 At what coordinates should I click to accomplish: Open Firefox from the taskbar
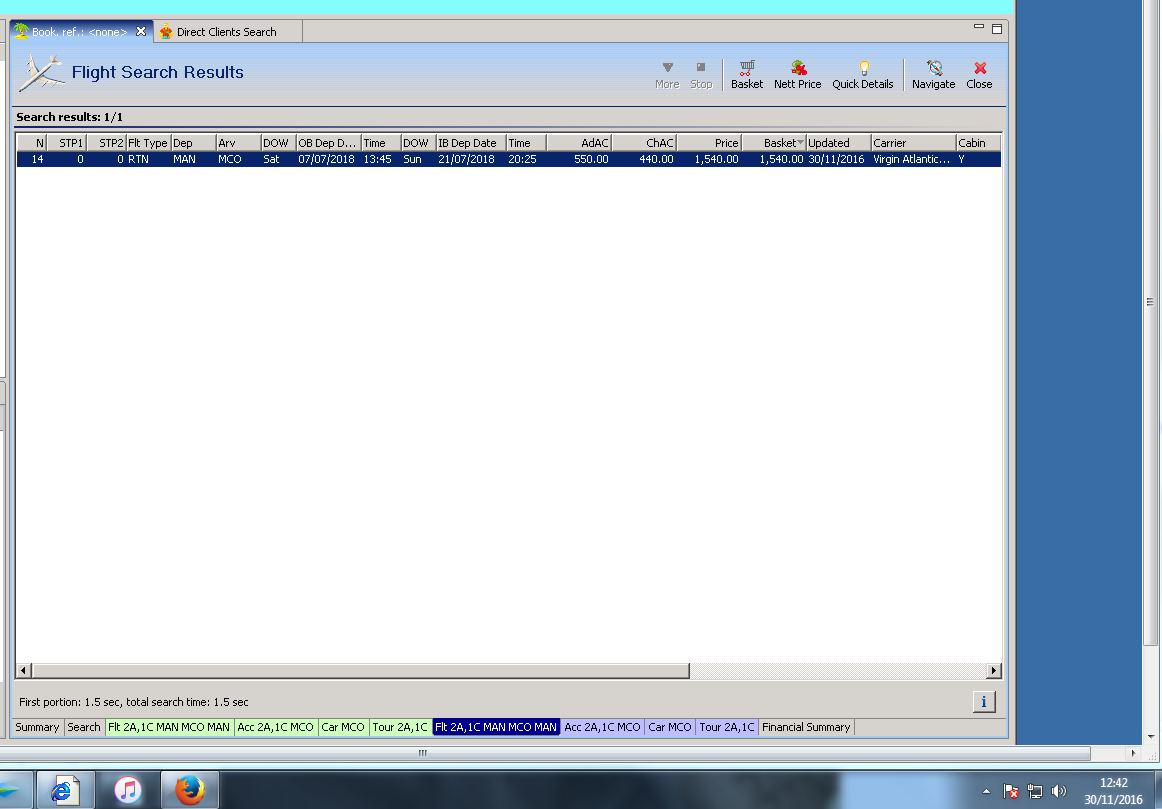(190, 790)
